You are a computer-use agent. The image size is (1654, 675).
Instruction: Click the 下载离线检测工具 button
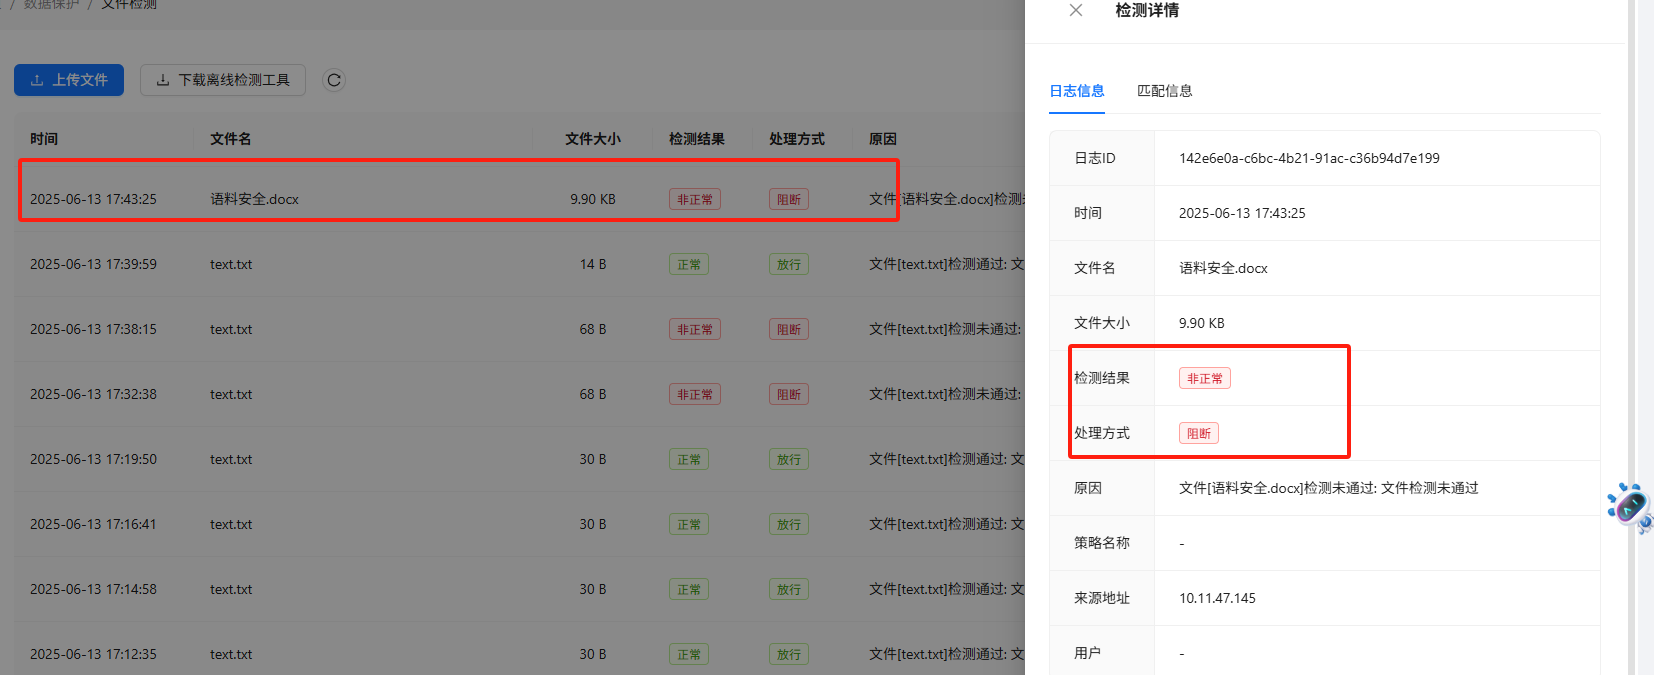click(x=223, y=80)
